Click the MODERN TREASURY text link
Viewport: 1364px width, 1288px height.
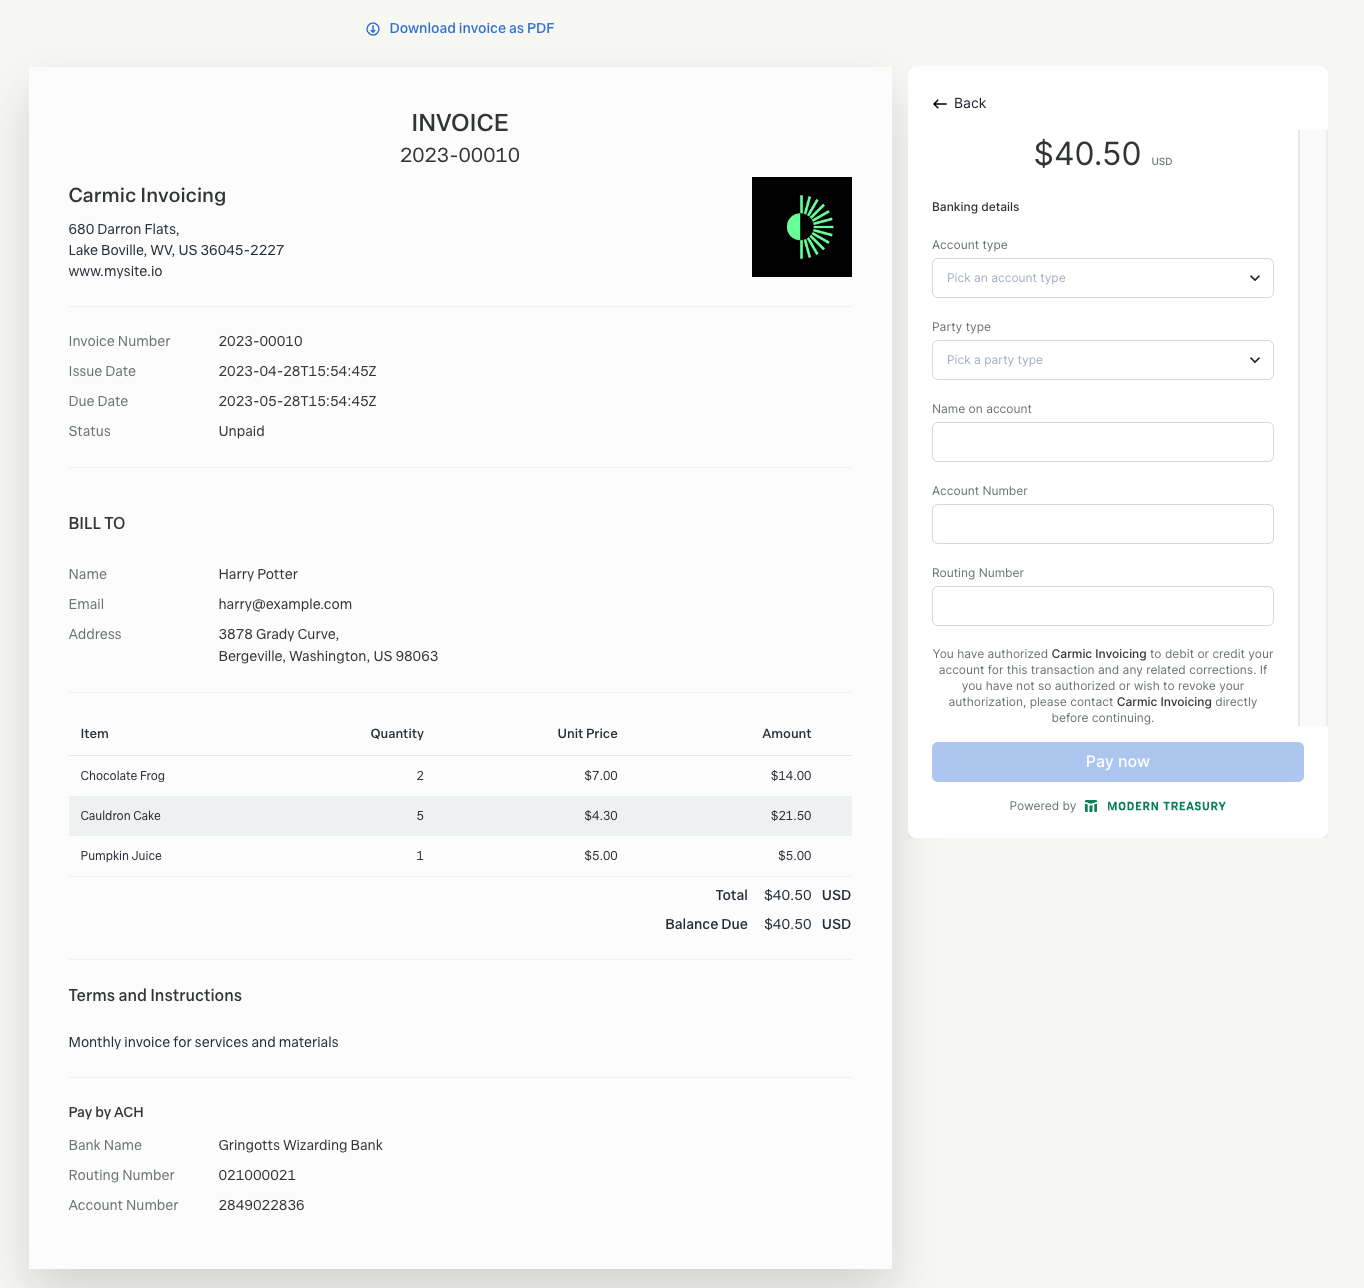click(1166, 805)
